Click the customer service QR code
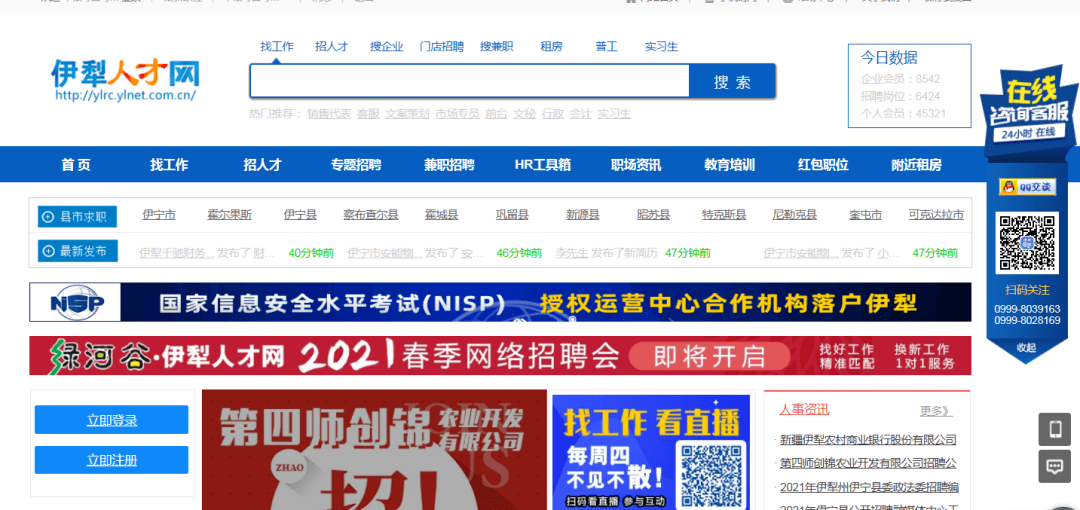1080x510 pixels. (x=1027, y=243)
